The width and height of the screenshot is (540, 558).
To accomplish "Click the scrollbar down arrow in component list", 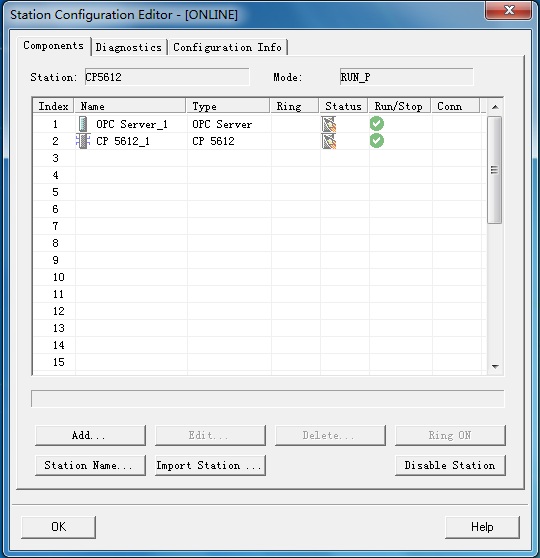I will tap(495, 366).
